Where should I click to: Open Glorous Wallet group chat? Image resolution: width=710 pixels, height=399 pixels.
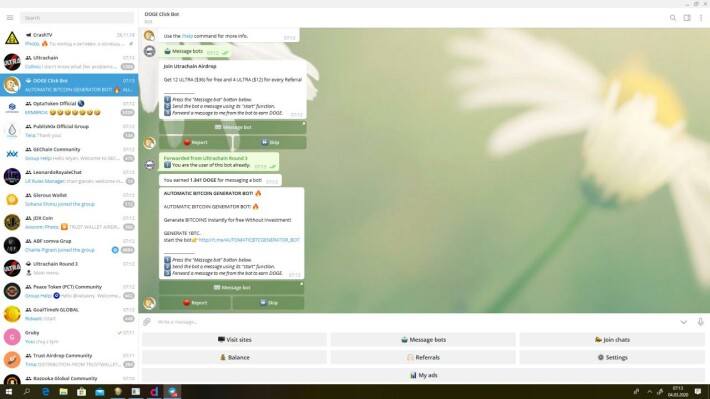pyautogui.click(x=69, y=199)
